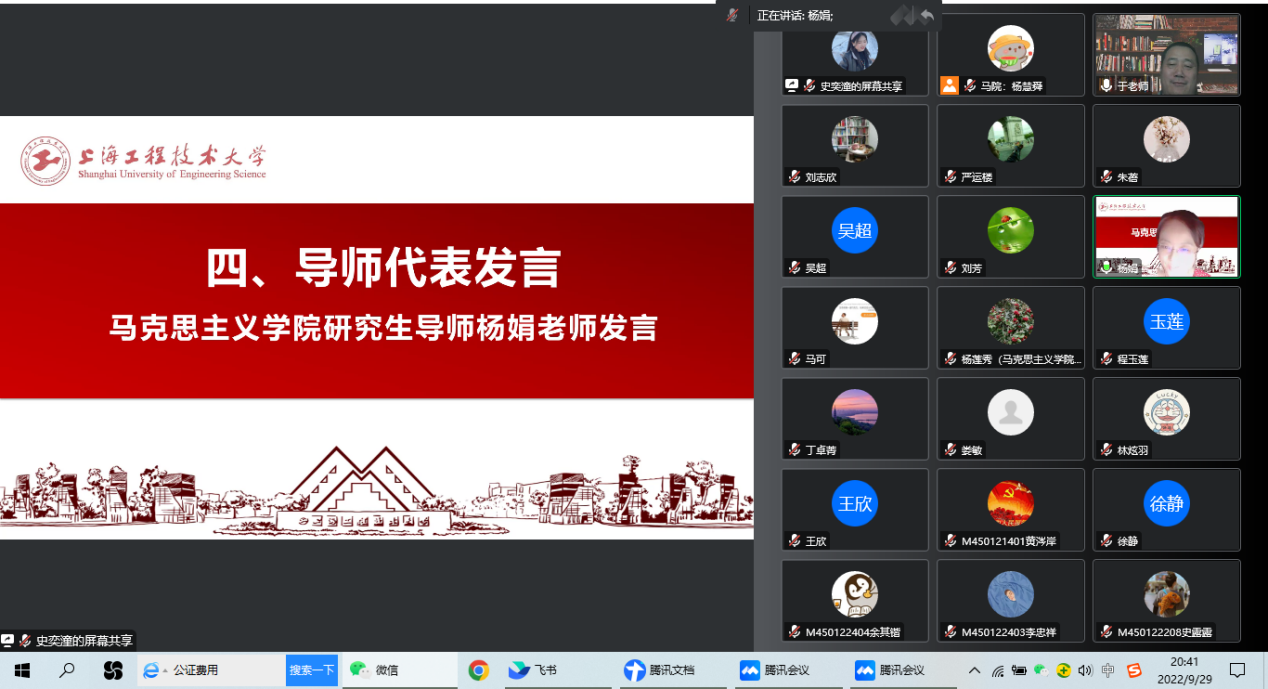The image size is (1268, 689).
Task: Open the Windows Start menu
Action: point(22,670)
